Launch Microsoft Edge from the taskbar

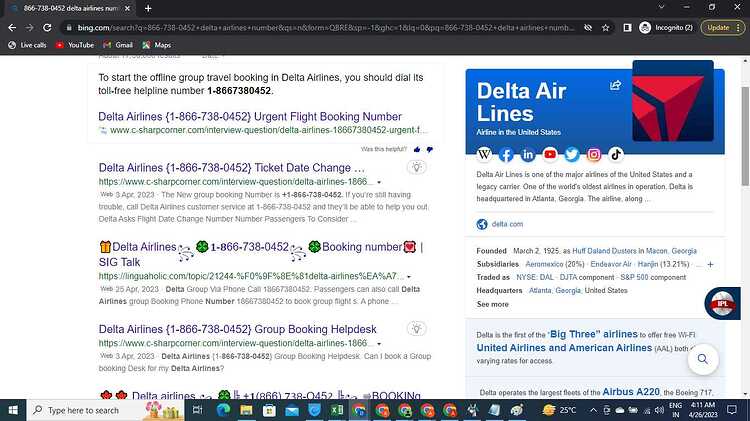[x=223, y=410]
